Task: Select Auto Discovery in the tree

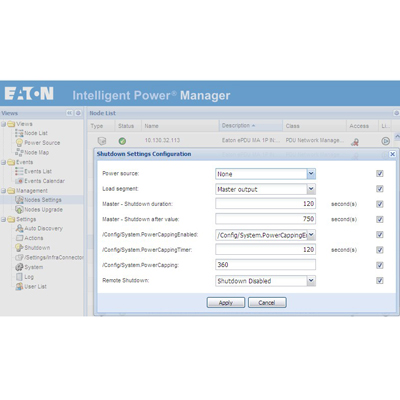Action: pyautogui.click(x=44, y=229)
